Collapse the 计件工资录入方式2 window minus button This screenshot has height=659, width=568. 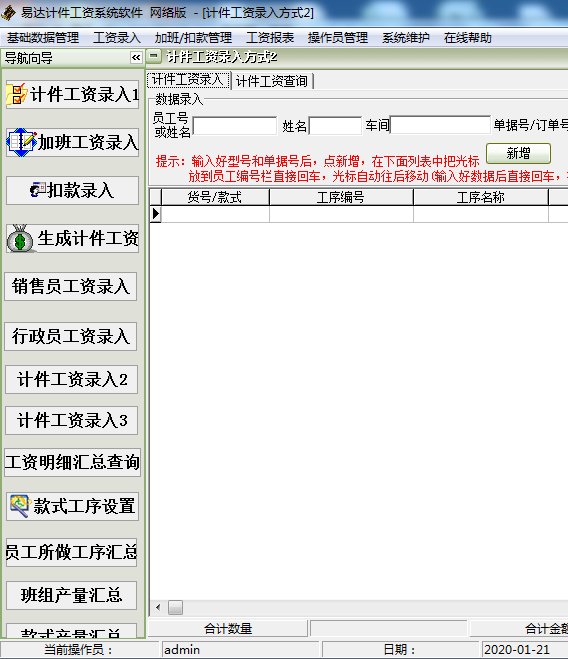[x=154, y=55]
